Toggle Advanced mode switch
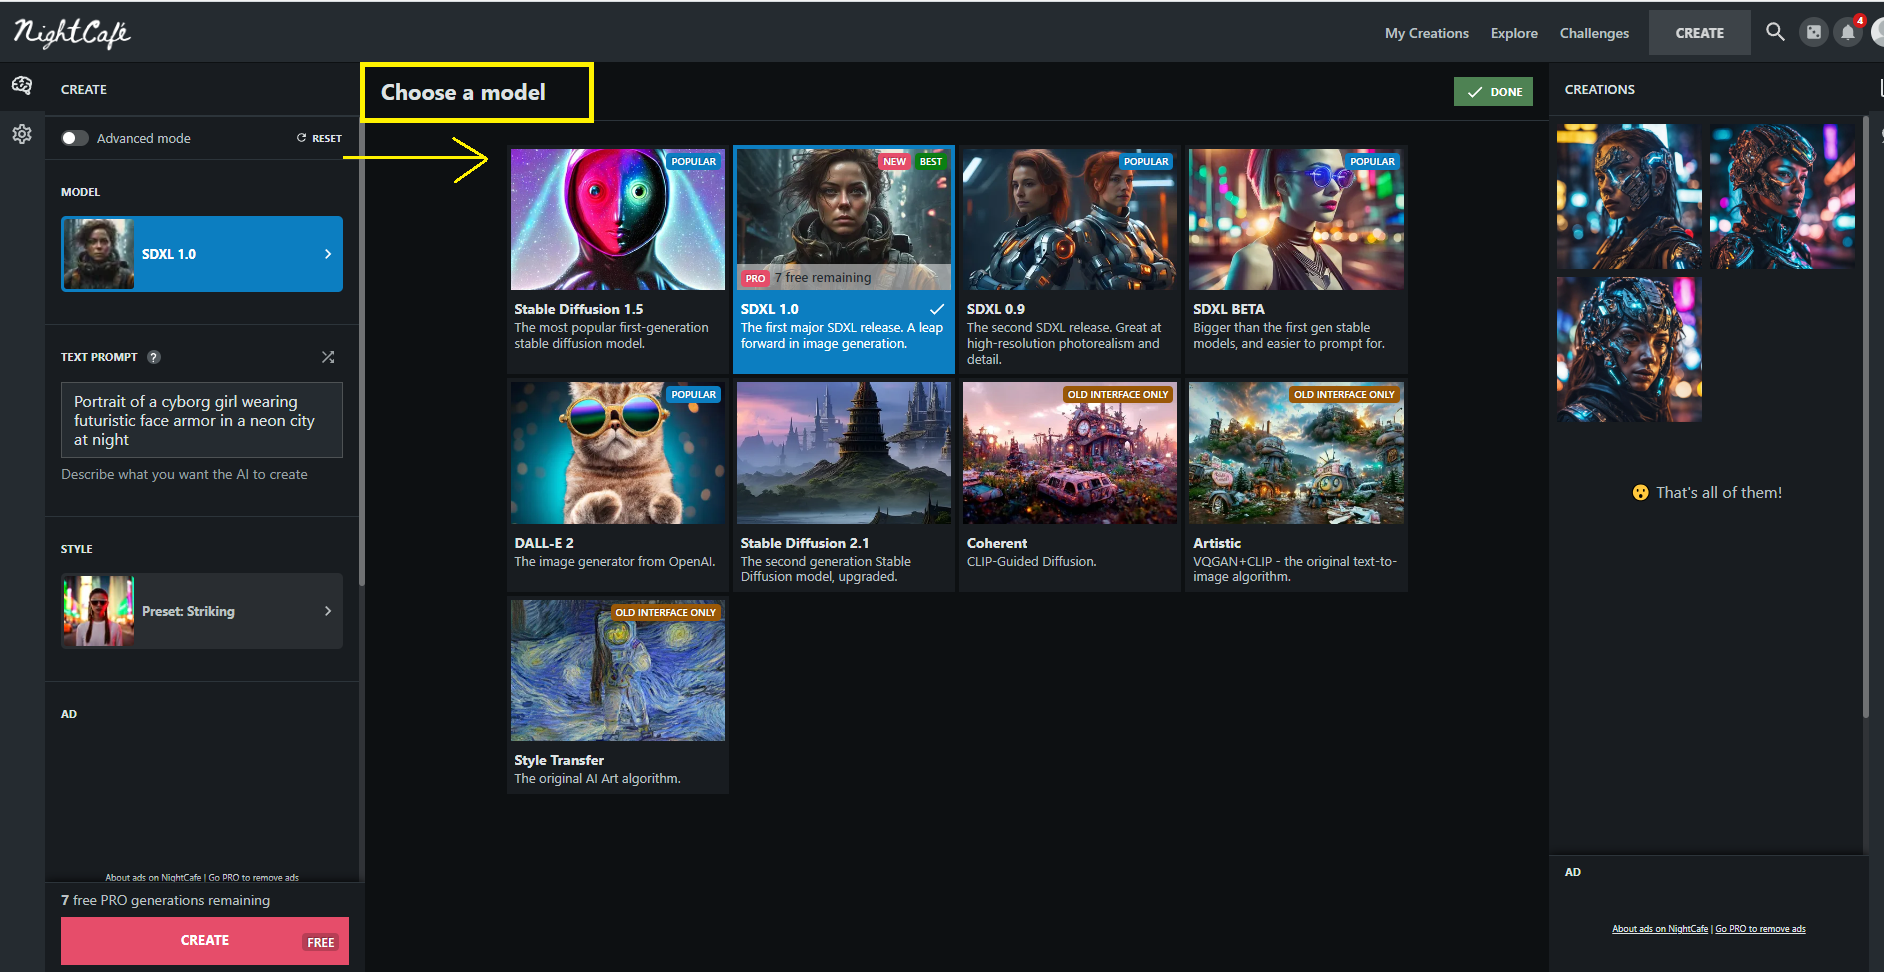 tap(75, 138)
